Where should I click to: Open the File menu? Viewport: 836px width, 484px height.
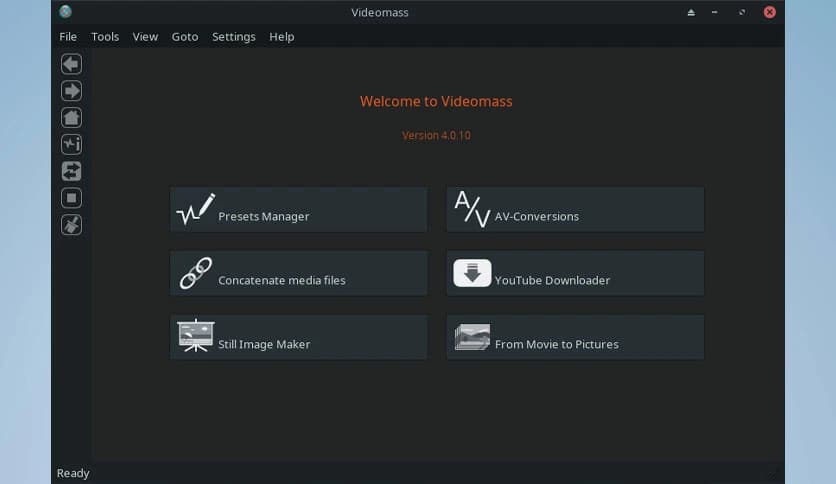(x=68, y=37)
